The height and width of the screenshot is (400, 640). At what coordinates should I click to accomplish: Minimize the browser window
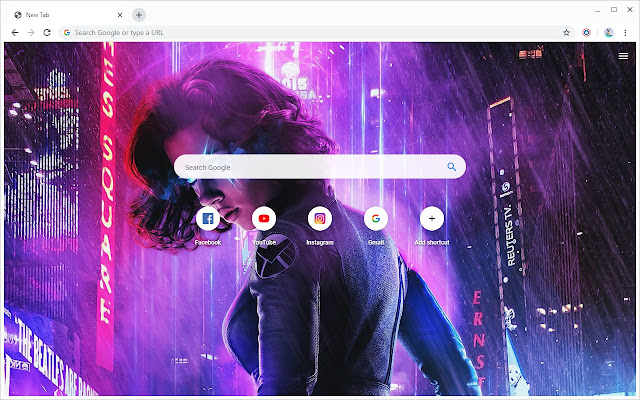click(x=598, y=10)
